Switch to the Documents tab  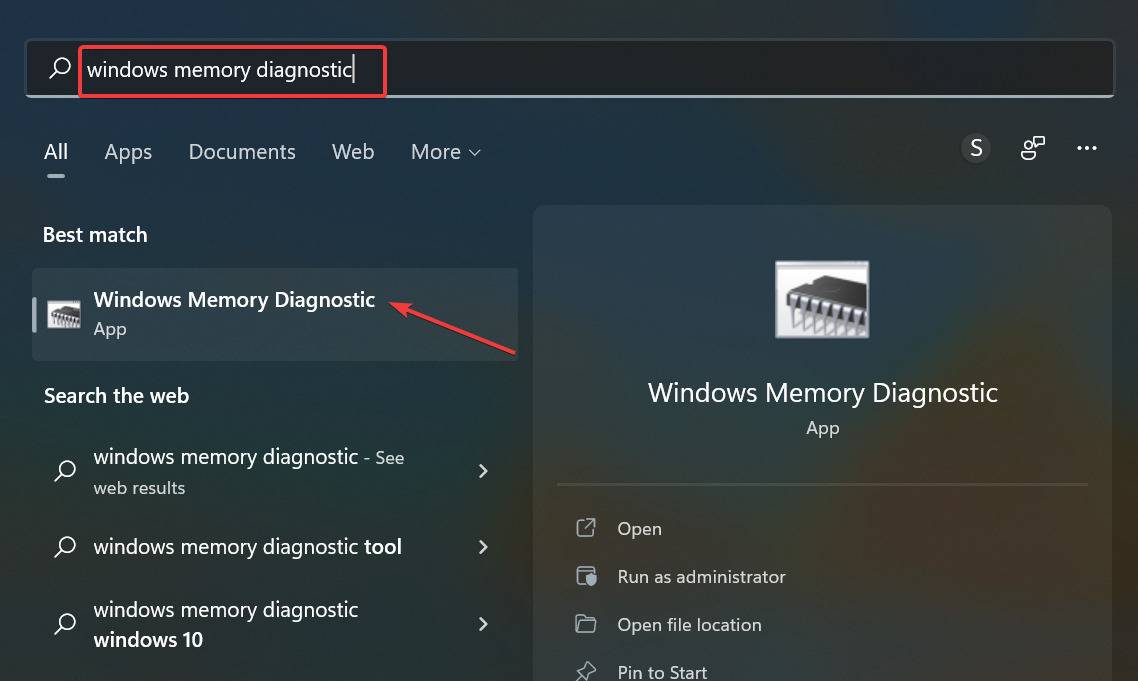click(242, 152)
